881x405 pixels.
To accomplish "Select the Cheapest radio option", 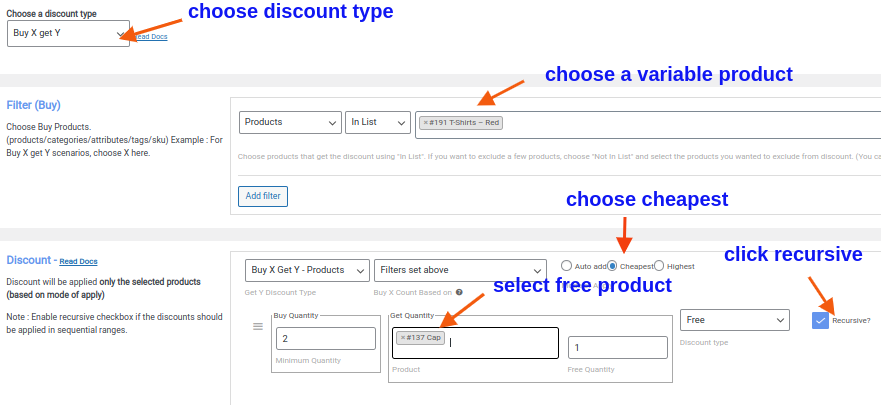I will click(x=613, y=266).
